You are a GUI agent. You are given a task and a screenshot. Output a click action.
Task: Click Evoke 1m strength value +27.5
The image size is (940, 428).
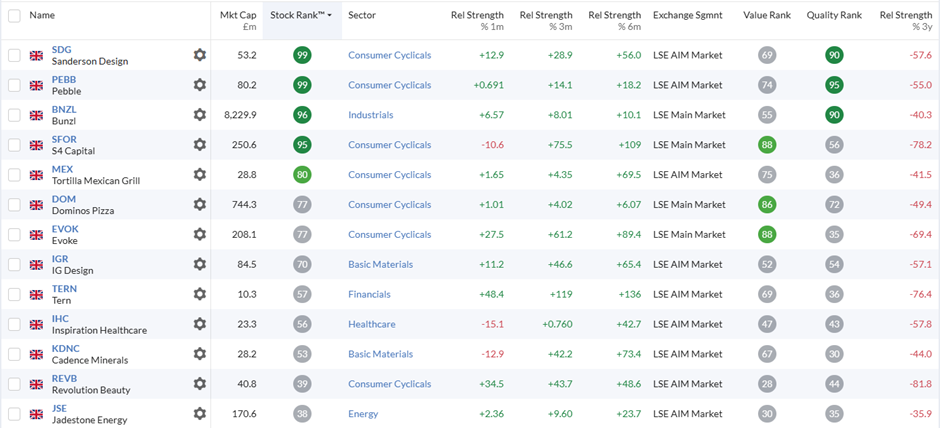click(491, 234)
